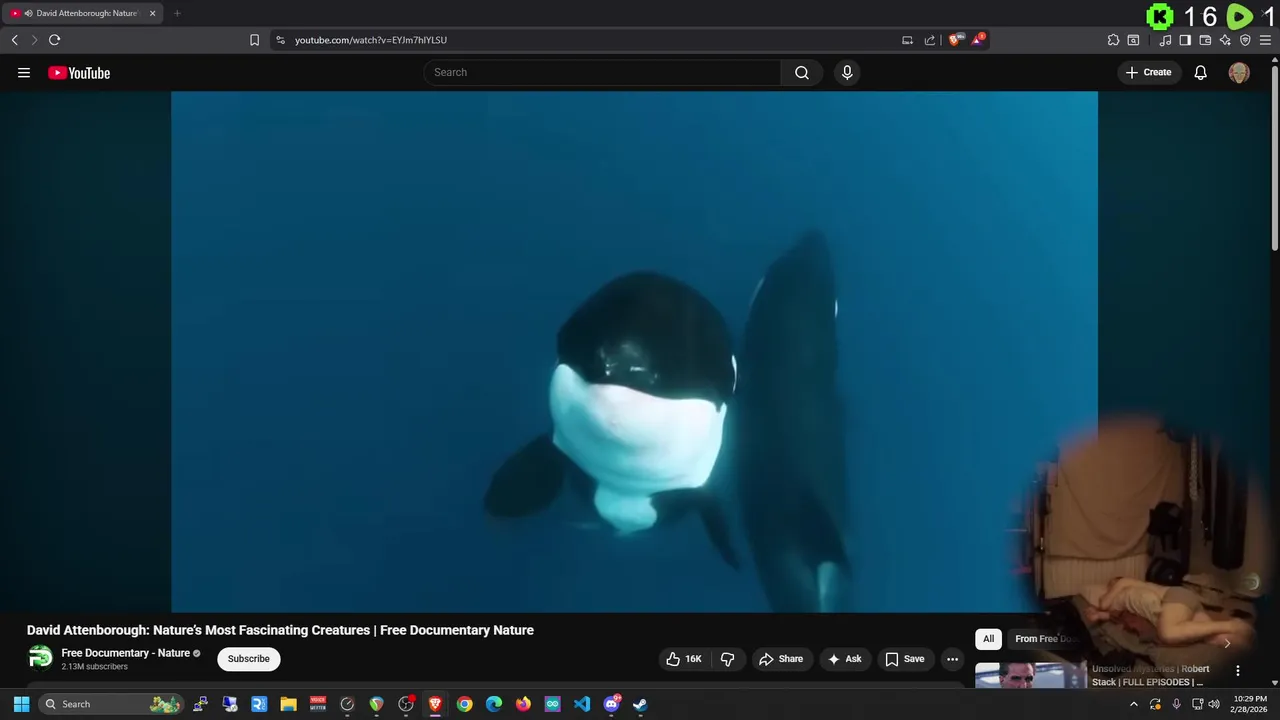Image resolution: width=1280 pixels, height=720 pixels.
Task: Reload the page with the refresh icon
Action: point(54,40)
